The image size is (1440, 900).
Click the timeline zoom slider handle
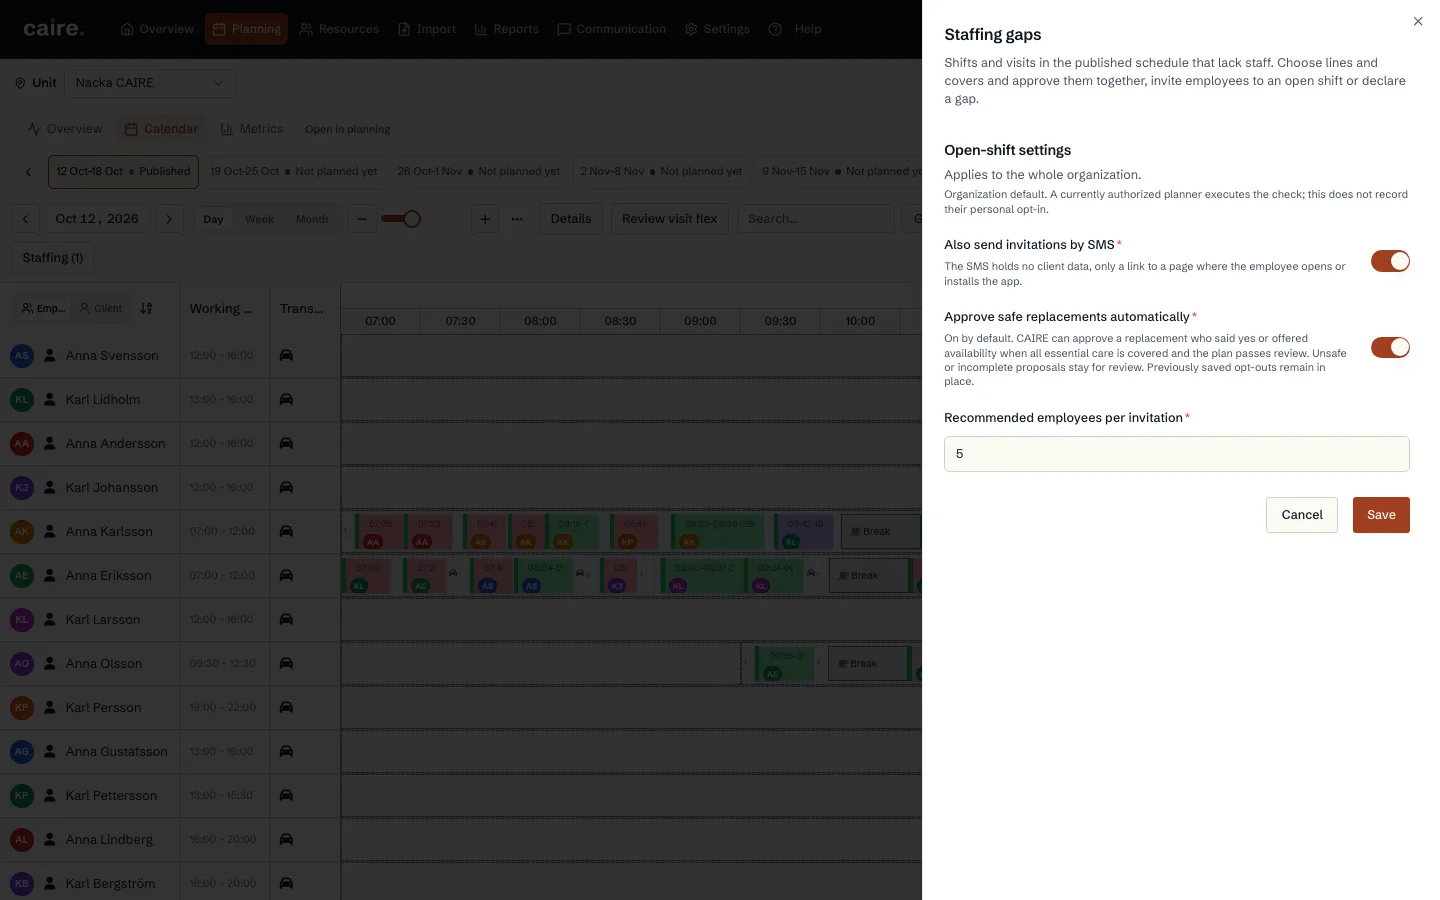pos(411,219)
